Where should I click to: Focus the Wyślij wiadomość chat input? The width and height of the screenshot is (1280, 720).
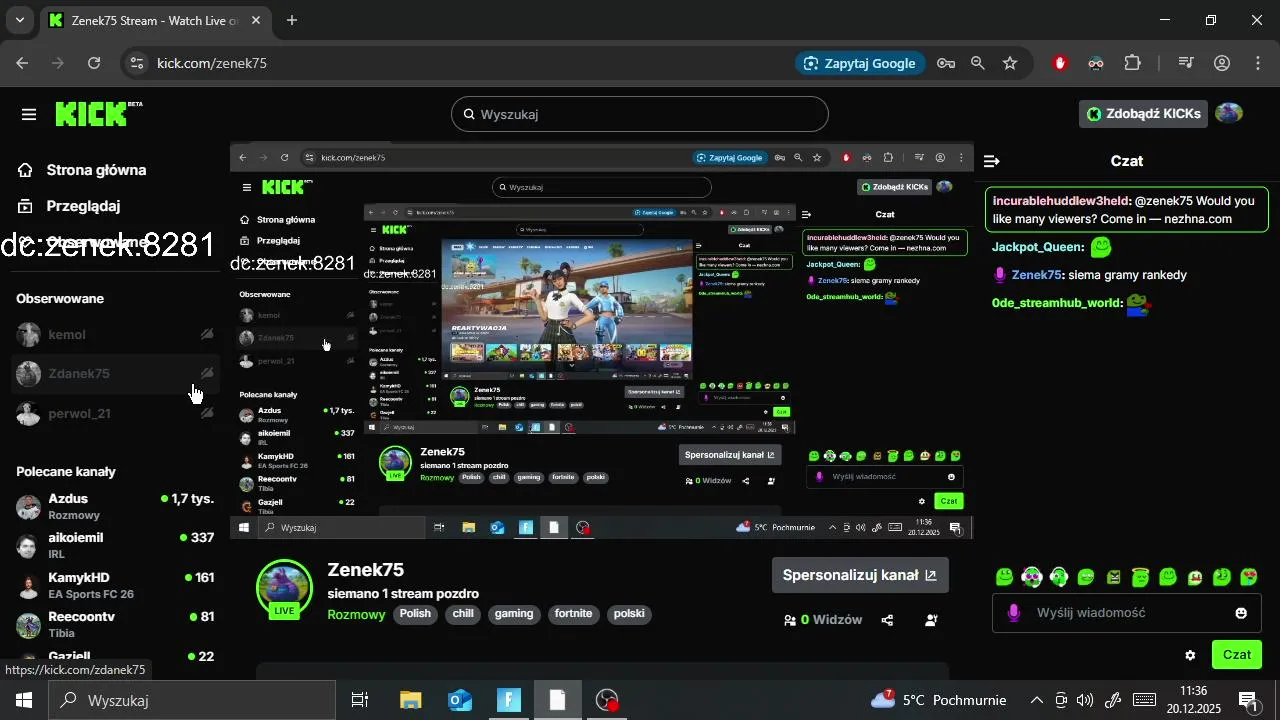point(1128,613)
